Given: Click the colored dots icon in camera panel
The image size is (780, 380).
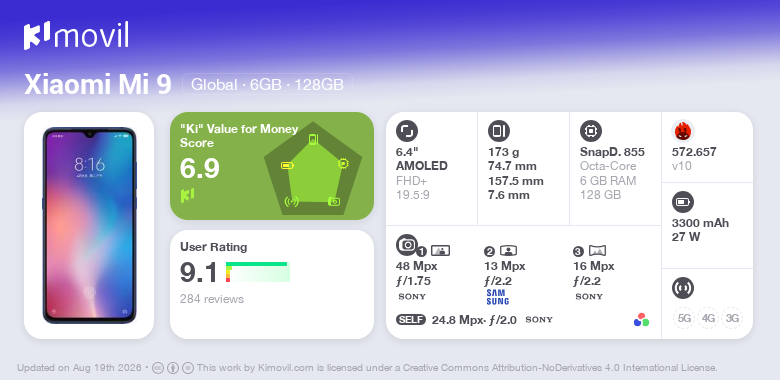Looking at the screenshot, I should [641, 320].
